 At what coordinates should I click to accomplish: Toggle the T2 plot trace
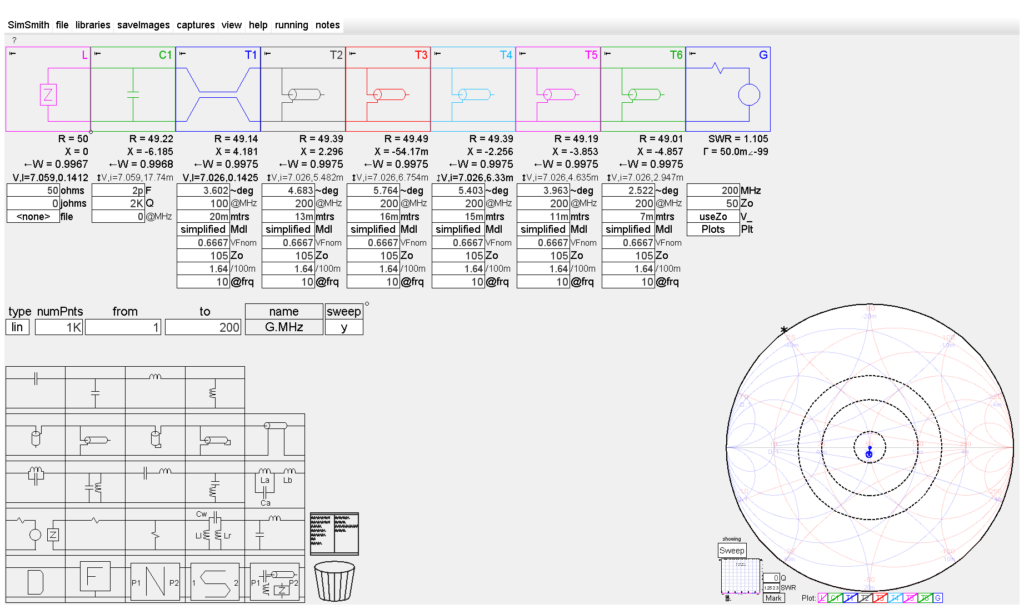pos(865,598)
